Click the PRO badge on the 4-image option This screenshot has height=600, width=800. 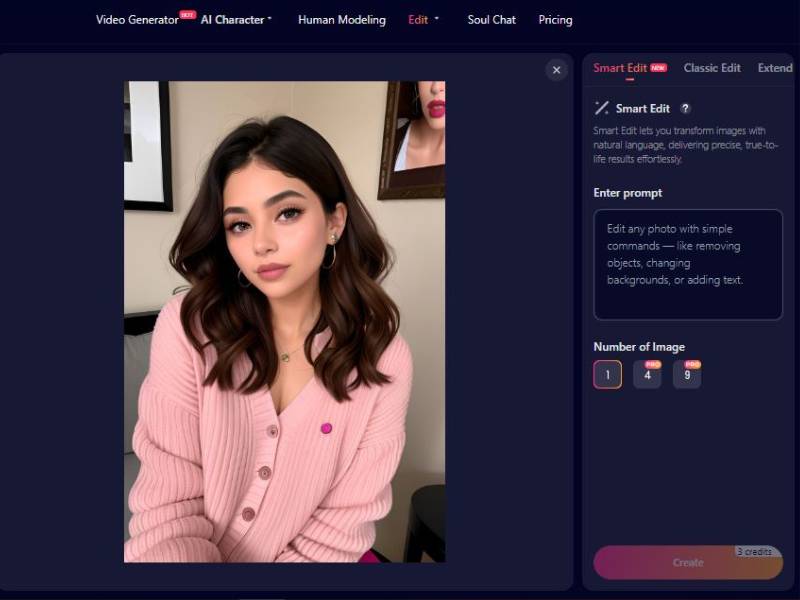[x=653, y=363]
